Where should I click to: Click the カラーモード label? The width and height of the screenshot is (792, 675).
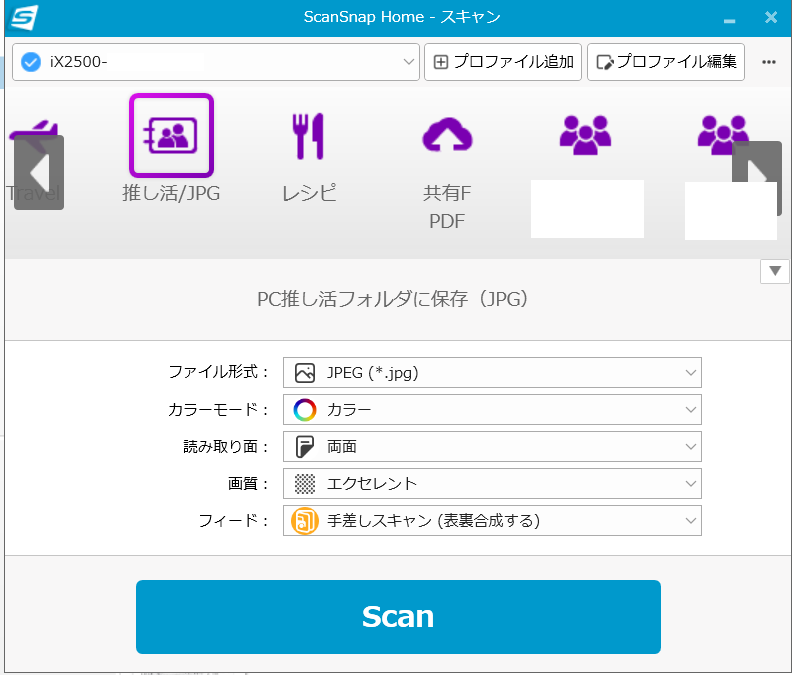218,409
